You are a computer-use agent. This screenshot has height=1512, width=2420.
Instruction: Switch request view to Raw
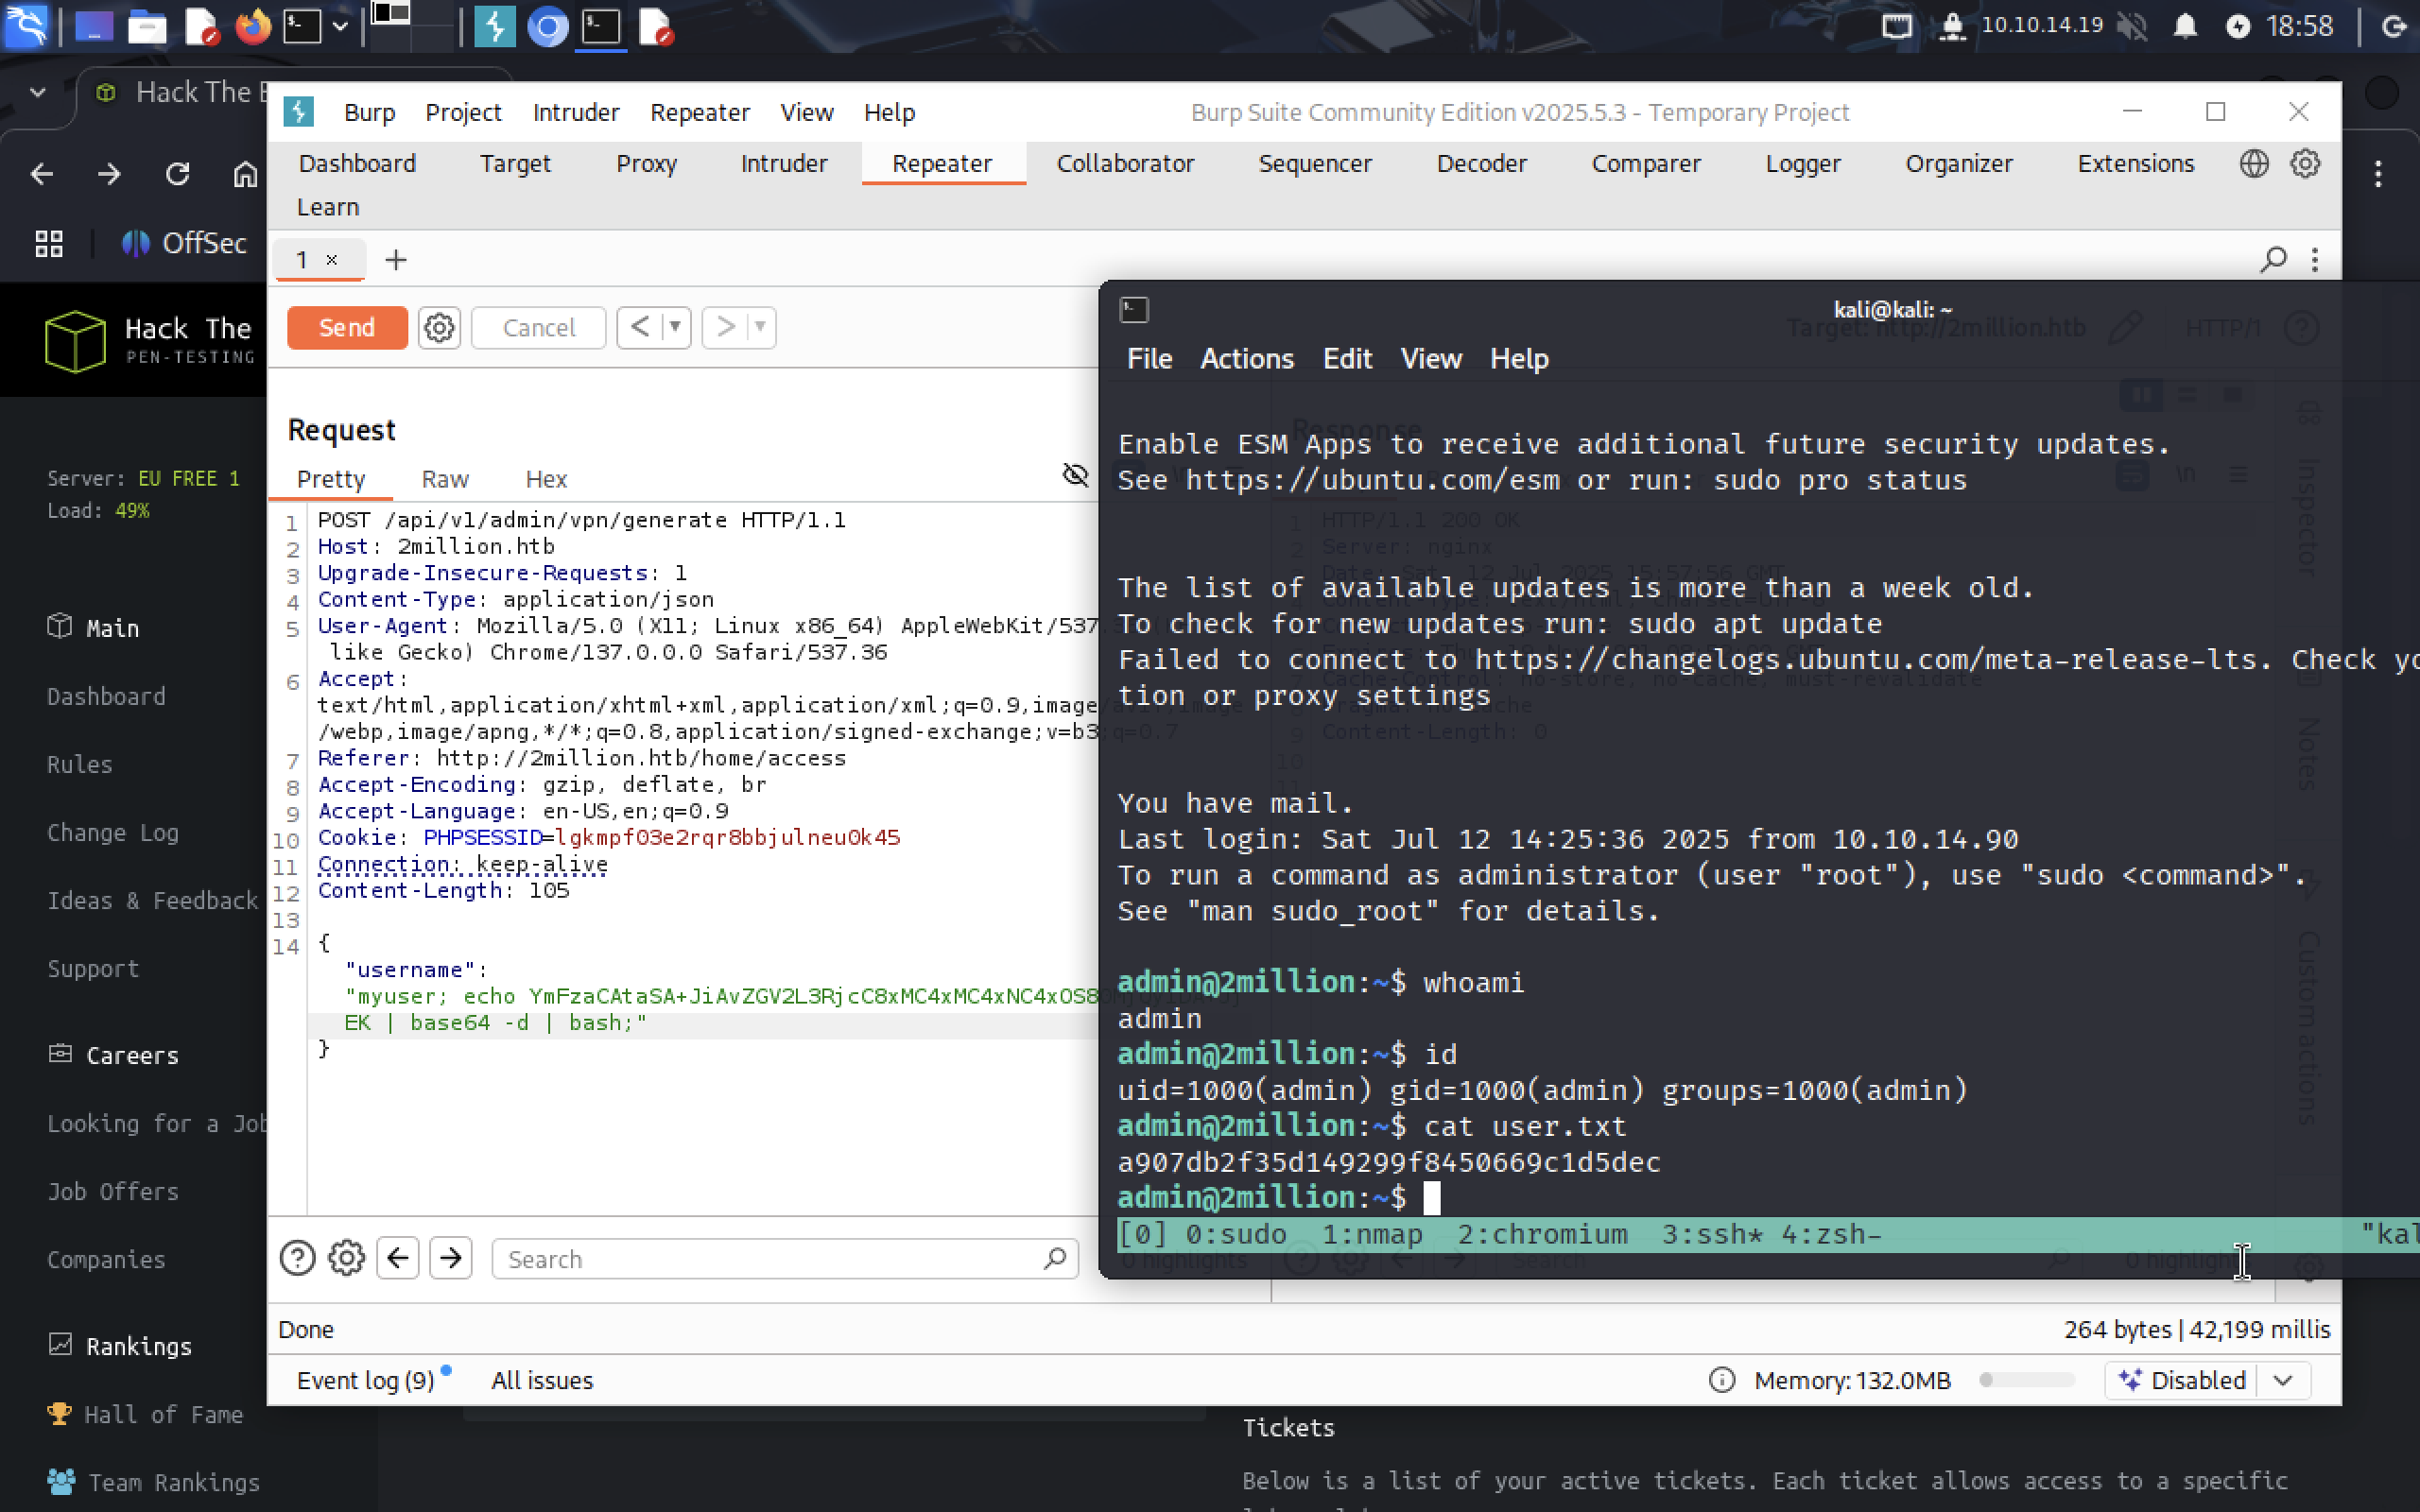(x=445, y=479)
